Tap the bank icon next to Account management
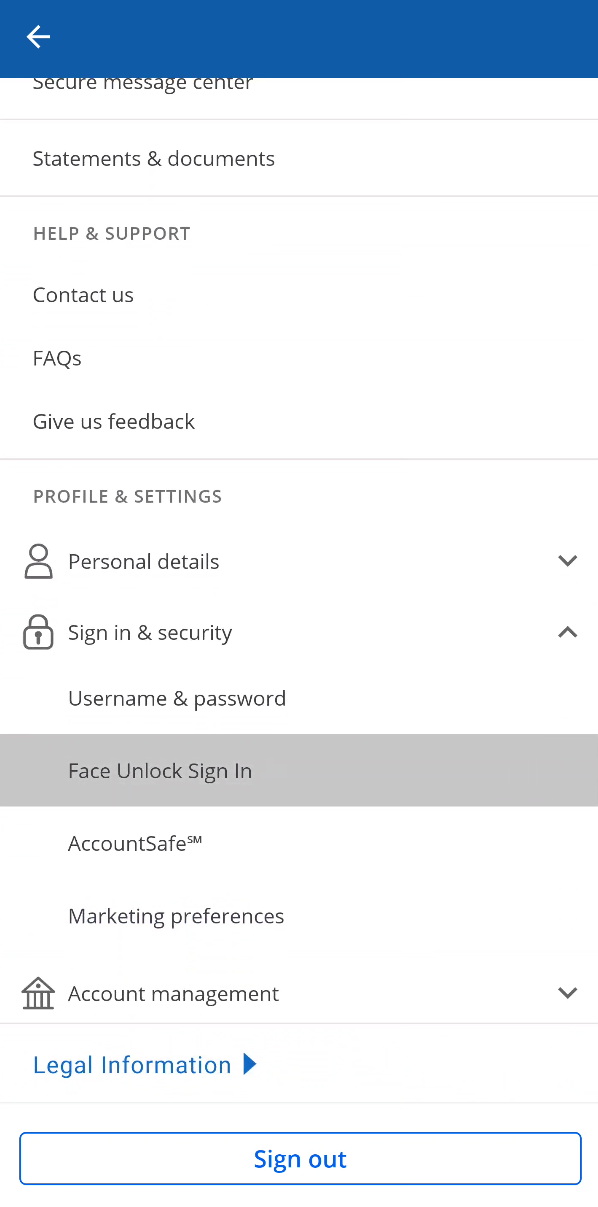Image resolution: width=598 pixels, height=1207 pixels. [38, 993]
